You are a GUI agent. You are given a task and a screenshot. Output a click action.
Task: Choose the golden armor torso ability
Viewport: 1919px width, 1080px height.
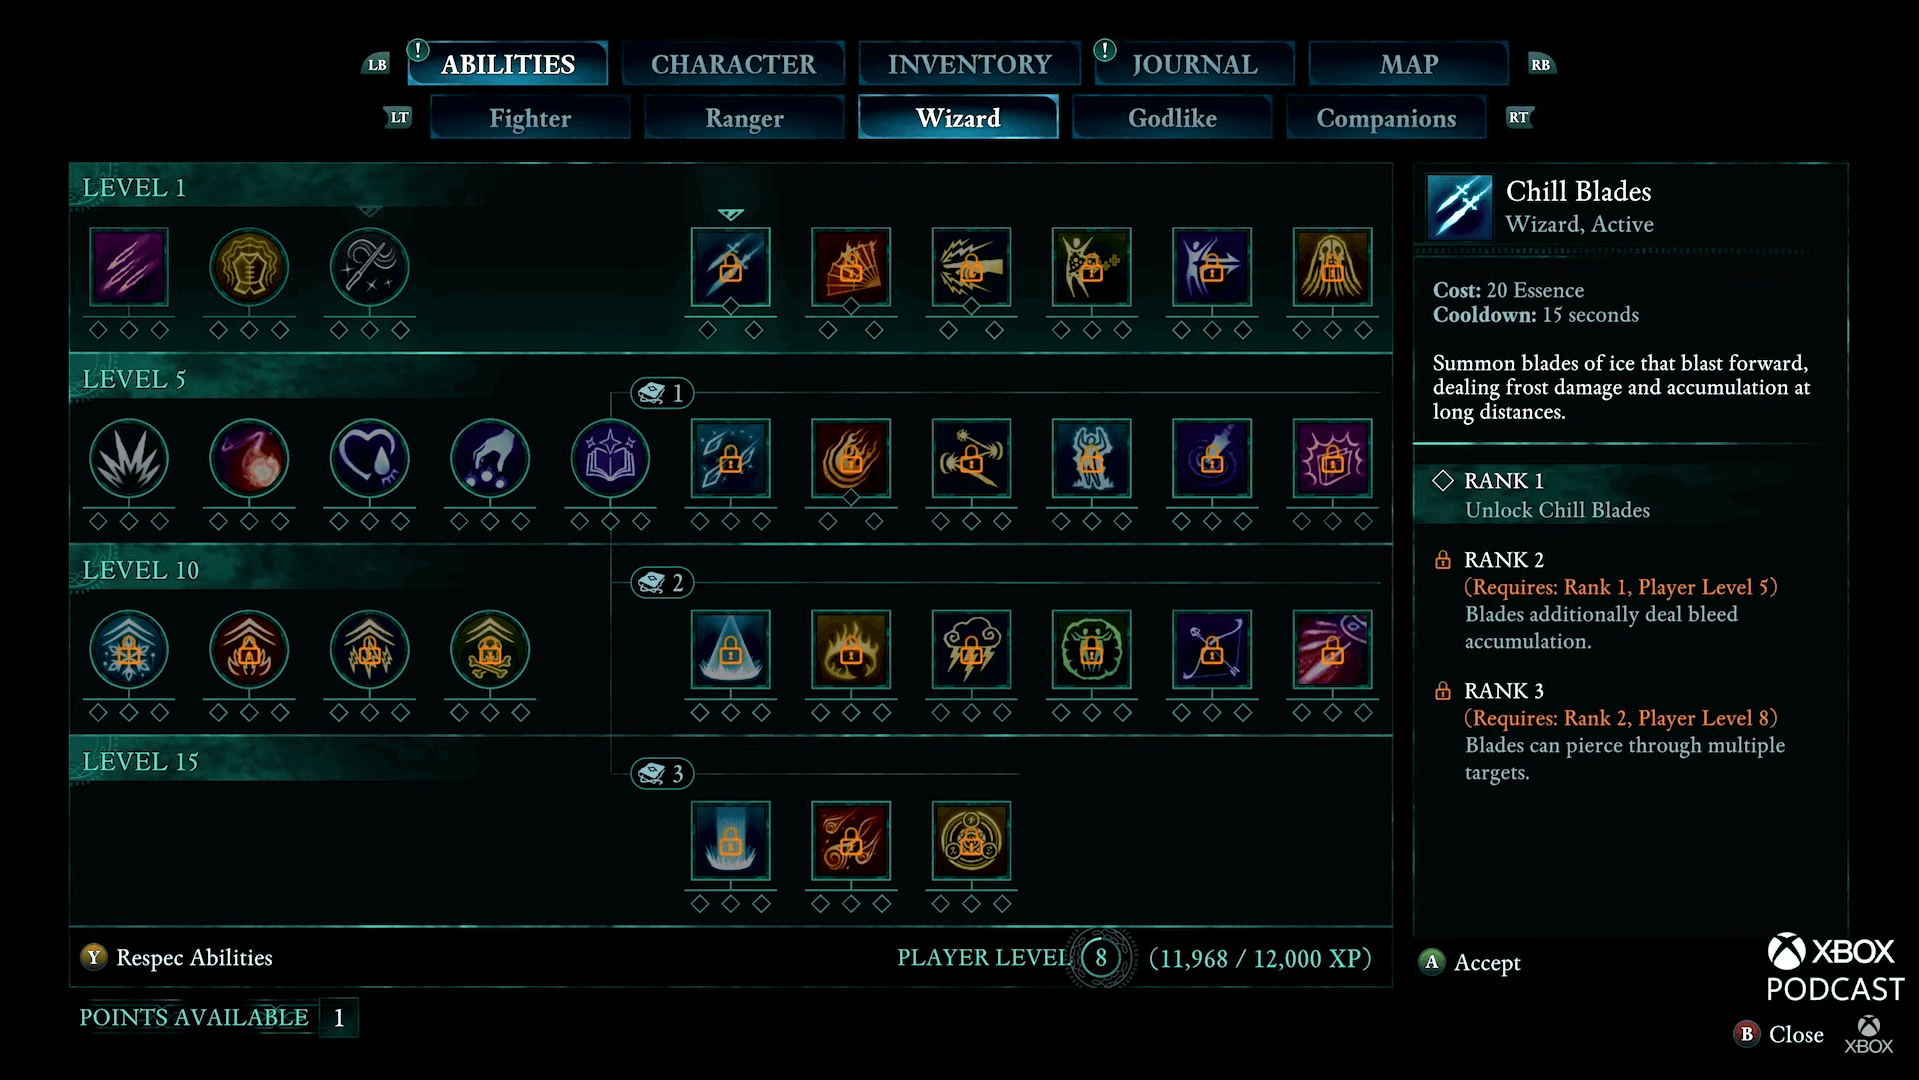[249, 267]
